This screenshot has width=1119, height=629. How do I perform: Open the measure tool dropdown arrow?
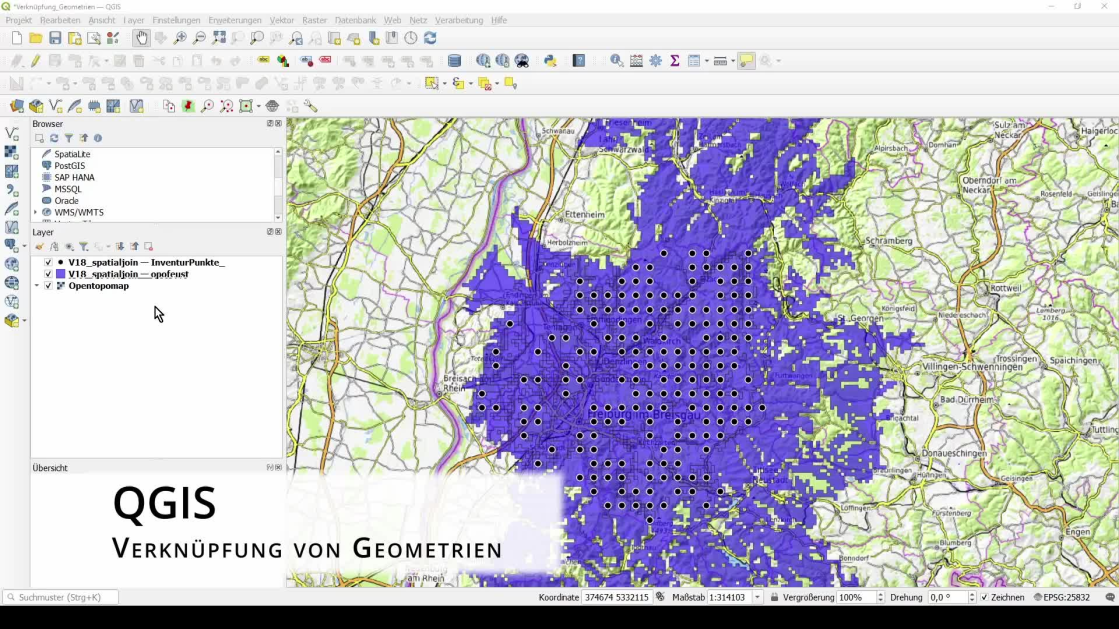click(732, 61)
